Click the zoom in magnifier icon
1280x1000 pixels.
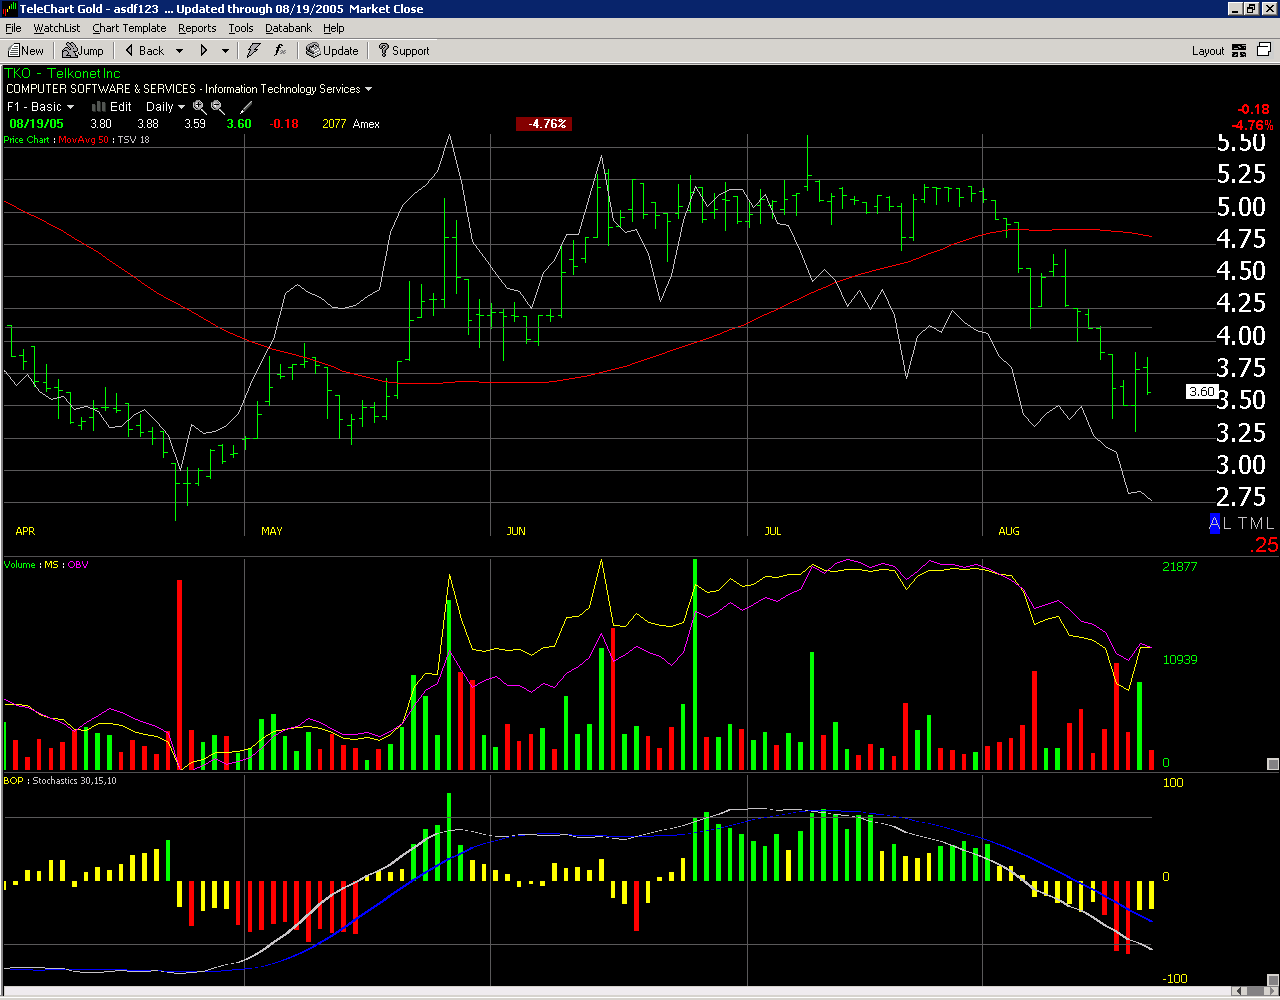[199, 107]
